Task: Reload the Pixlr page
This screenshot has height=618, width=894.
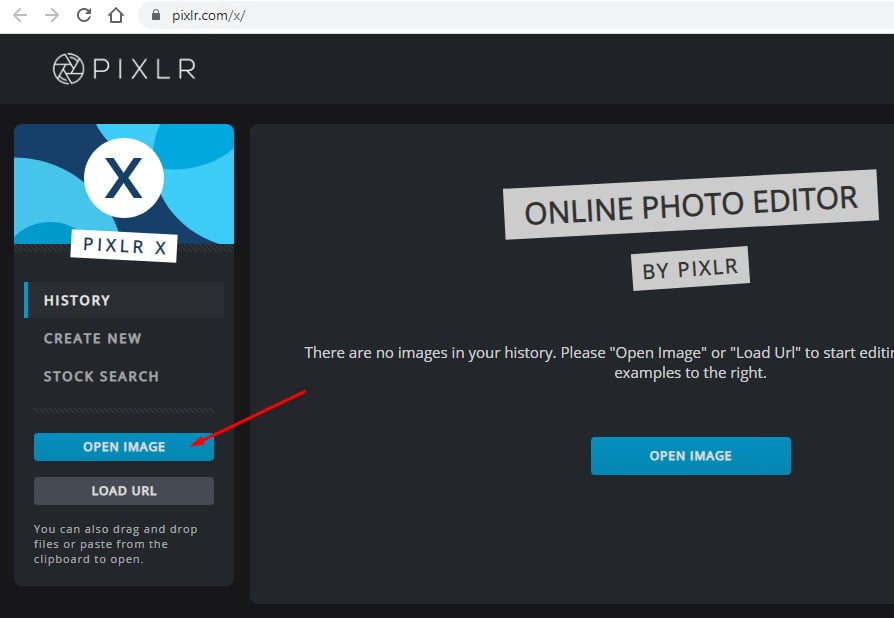Action: 84,15
